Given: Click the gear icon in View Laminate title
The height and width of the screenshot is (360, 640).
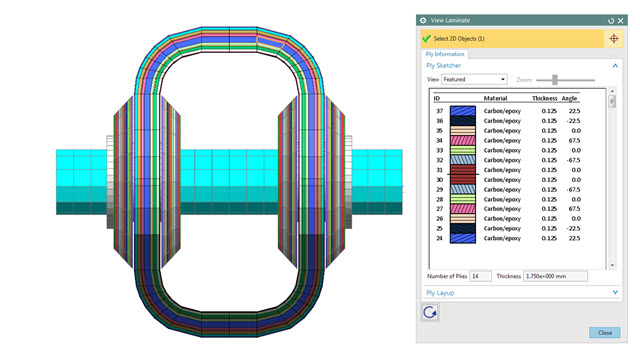Looking at the screenshot, I should tap(423, 20).
